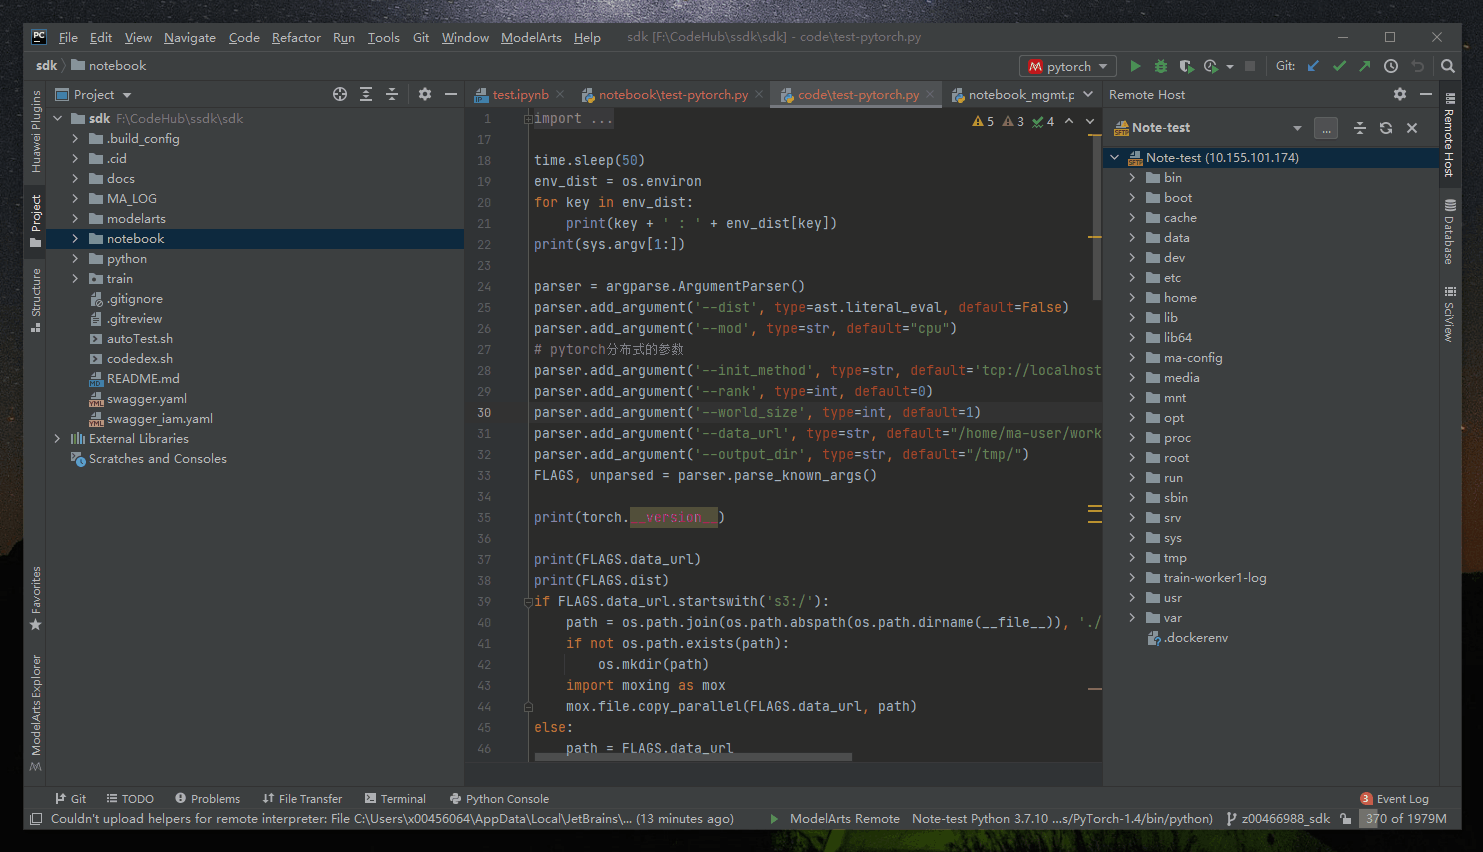Open the pytorch run configuration dropdown
This screenshot has height=852, width=1483.
coord(1068,66)
